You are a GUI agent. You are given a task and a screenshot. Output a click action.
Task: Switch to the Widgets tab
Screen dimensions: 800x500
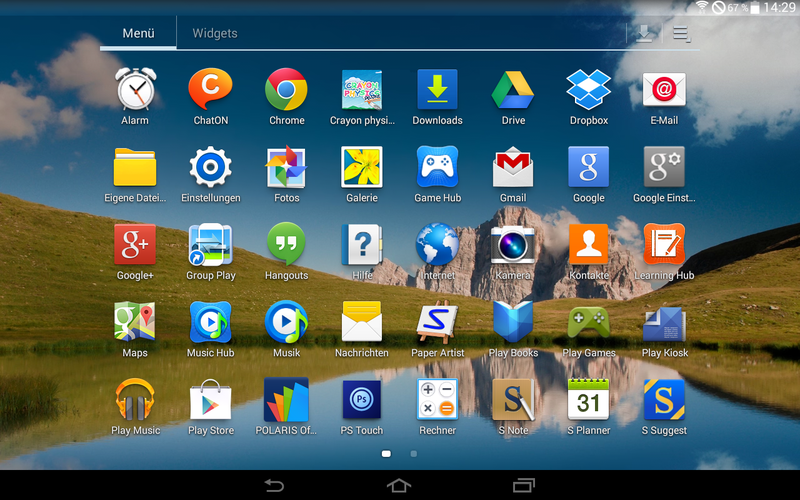(x=215, y=33)
